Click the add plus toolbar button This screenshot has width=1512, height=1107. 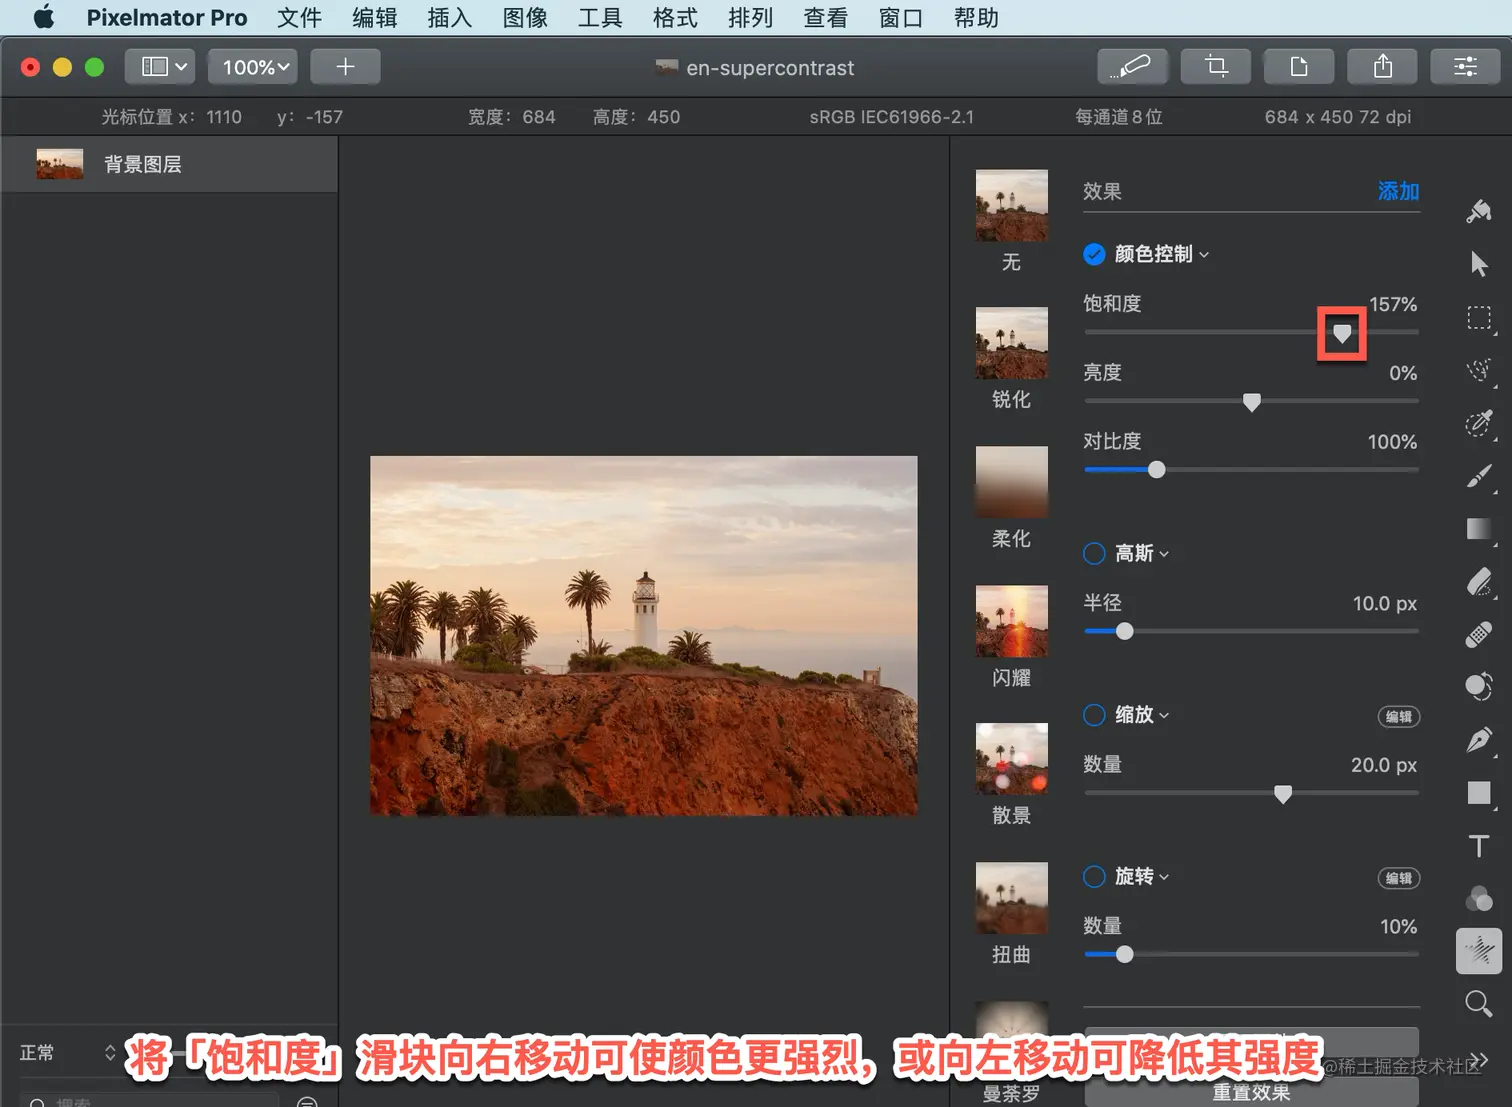click(x=345, y=67)
